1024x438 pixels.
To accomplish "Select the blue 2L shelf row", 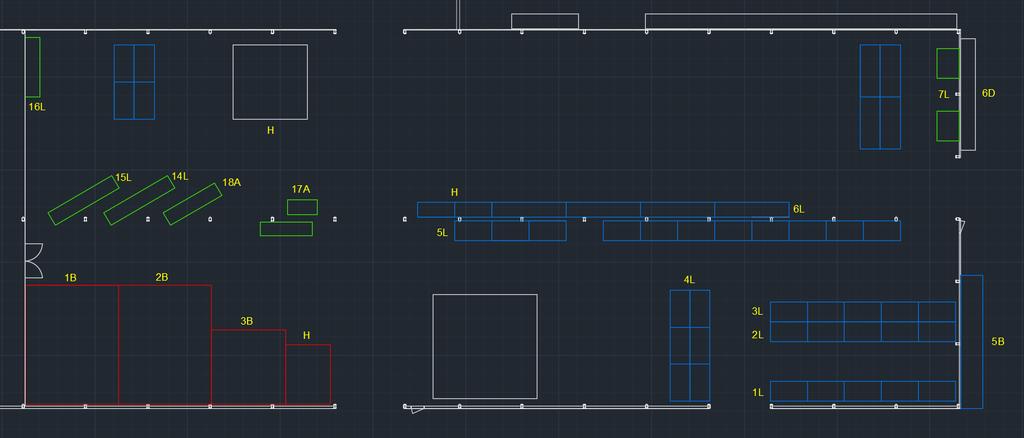I will [863, 332].
